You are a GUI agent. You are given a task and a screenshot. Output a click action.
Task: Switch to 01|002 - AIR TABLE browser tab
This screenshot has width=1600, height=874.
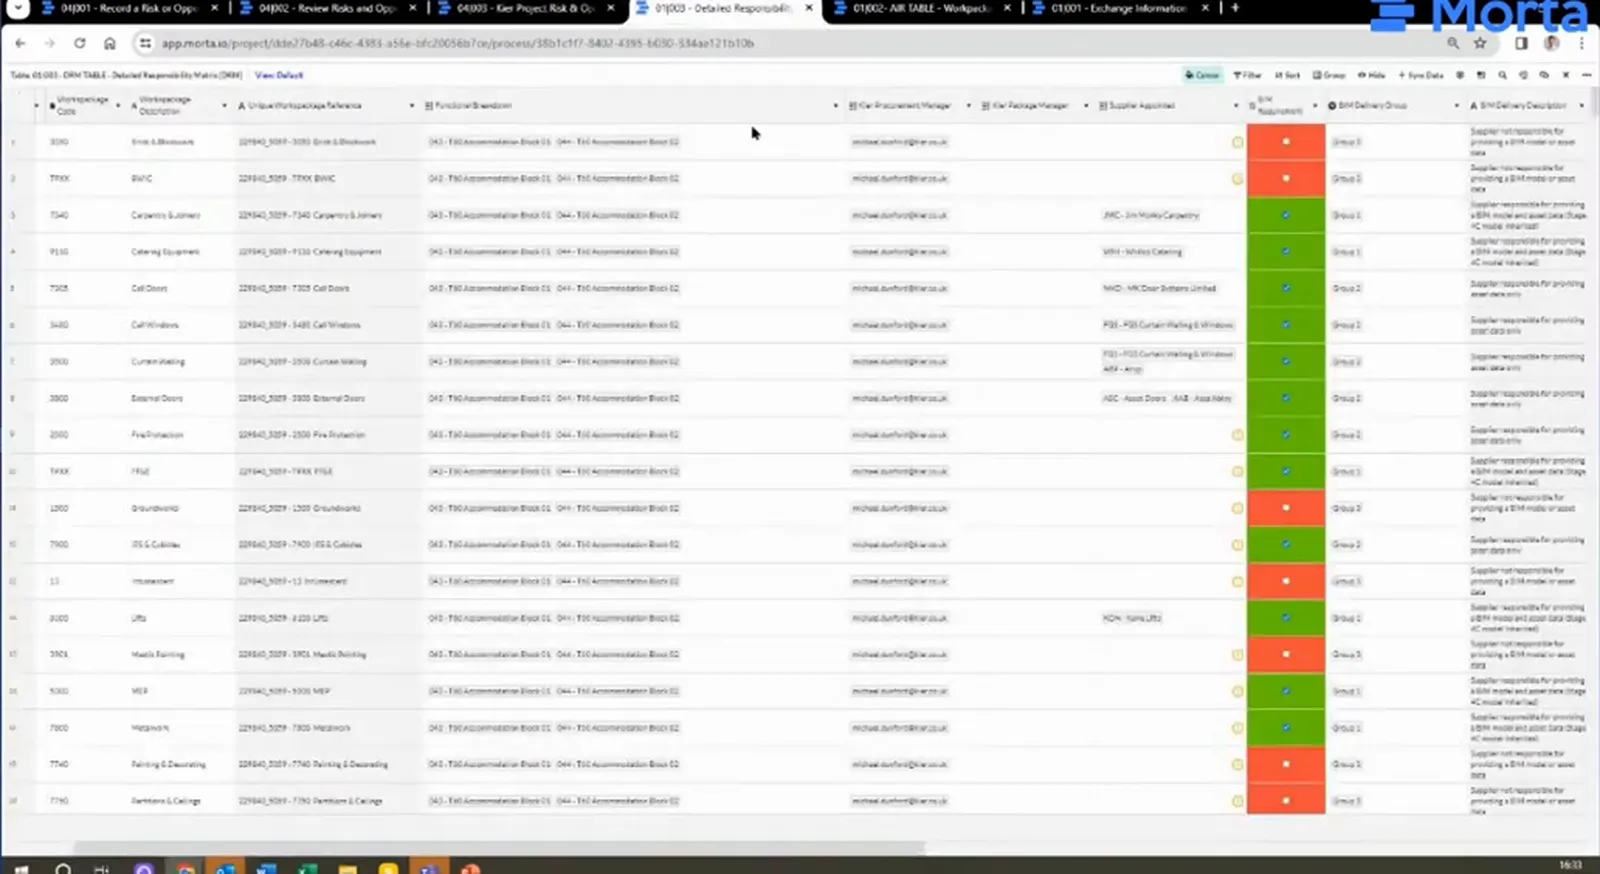pos(920,8)
